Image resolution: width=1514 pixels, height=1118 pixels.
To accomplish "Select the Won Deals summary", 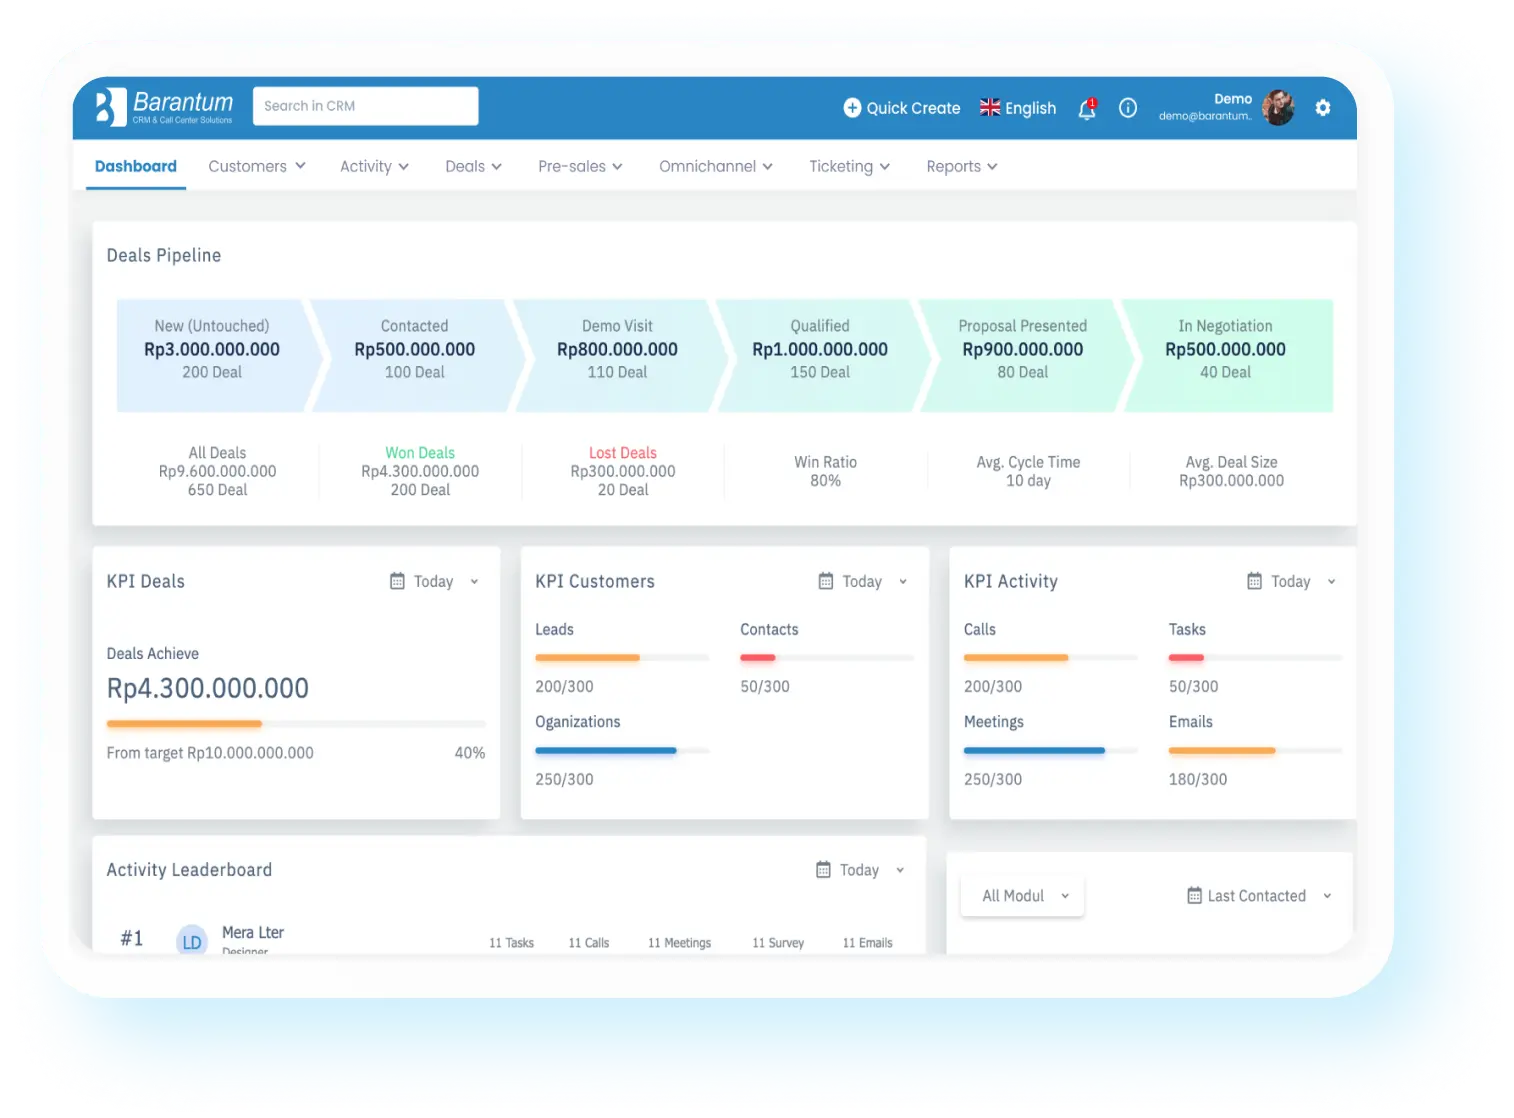I will (419, 470).
